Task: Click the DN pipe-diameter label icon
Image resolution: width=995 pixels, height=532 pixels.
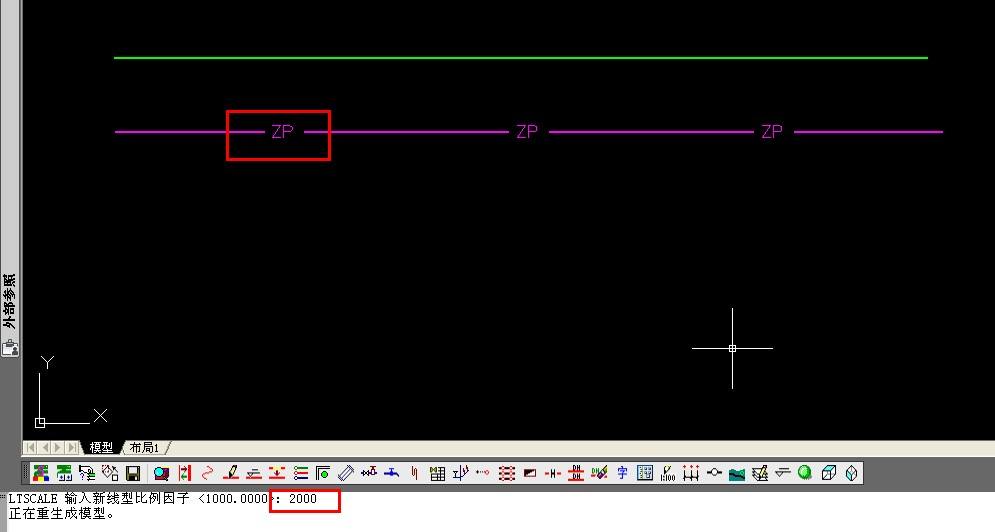Action: tap(576, 473)
